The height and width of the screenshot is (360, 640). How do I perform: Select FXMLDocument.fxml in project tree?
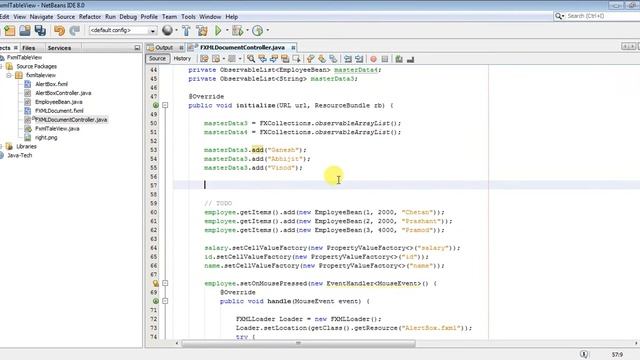pos(59,111)
